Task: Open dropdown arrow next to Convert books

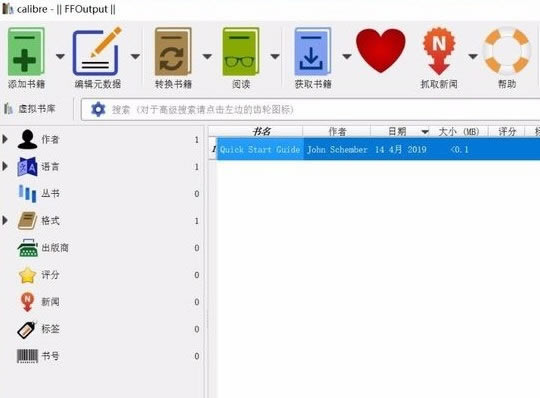Action: click(207, 56)
